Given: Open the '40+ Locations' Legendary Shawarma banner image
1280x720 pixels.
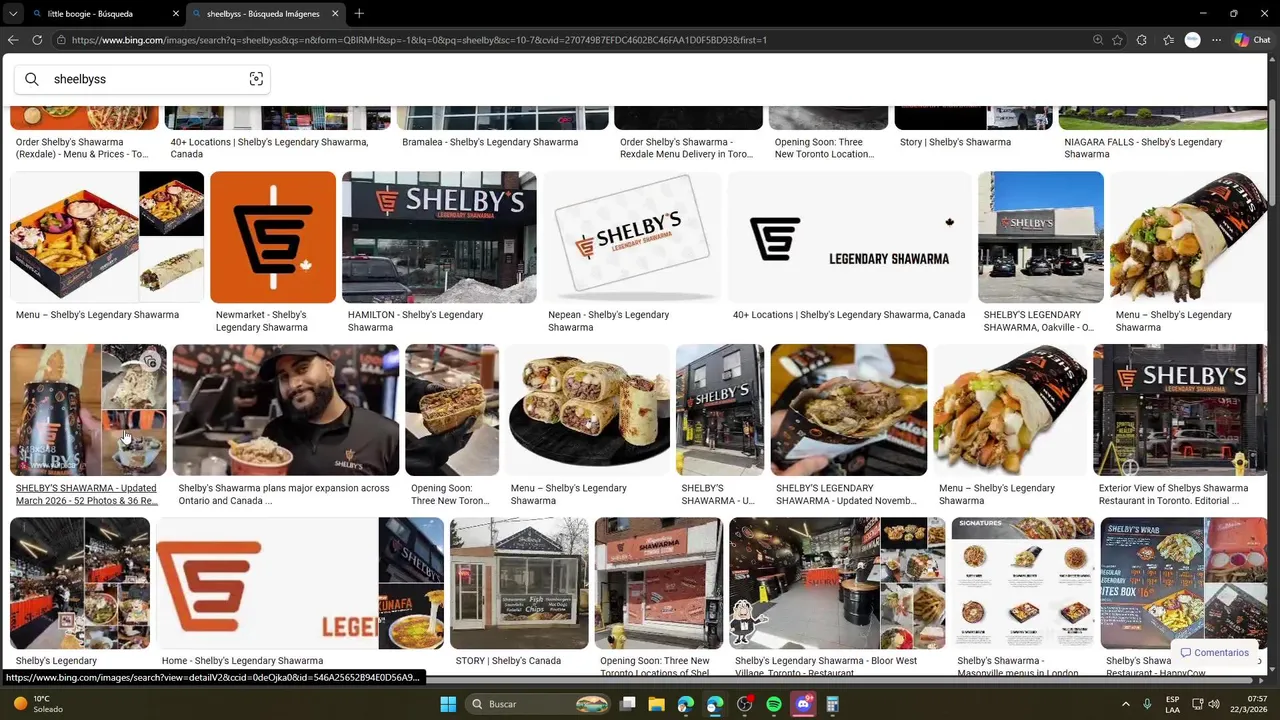Looking at the screenshot, I should click(849, 237).
